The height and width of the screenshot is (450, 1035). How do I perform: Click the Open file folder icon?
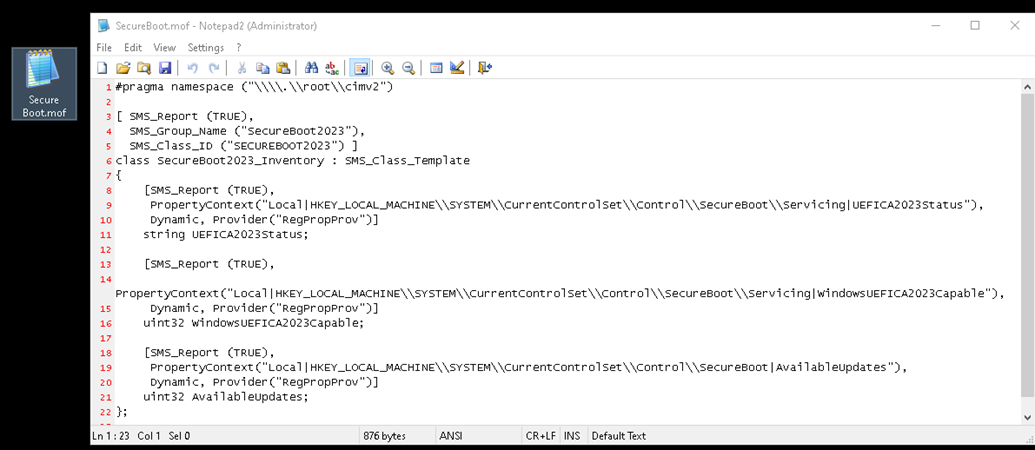click(x=123, y=68)
